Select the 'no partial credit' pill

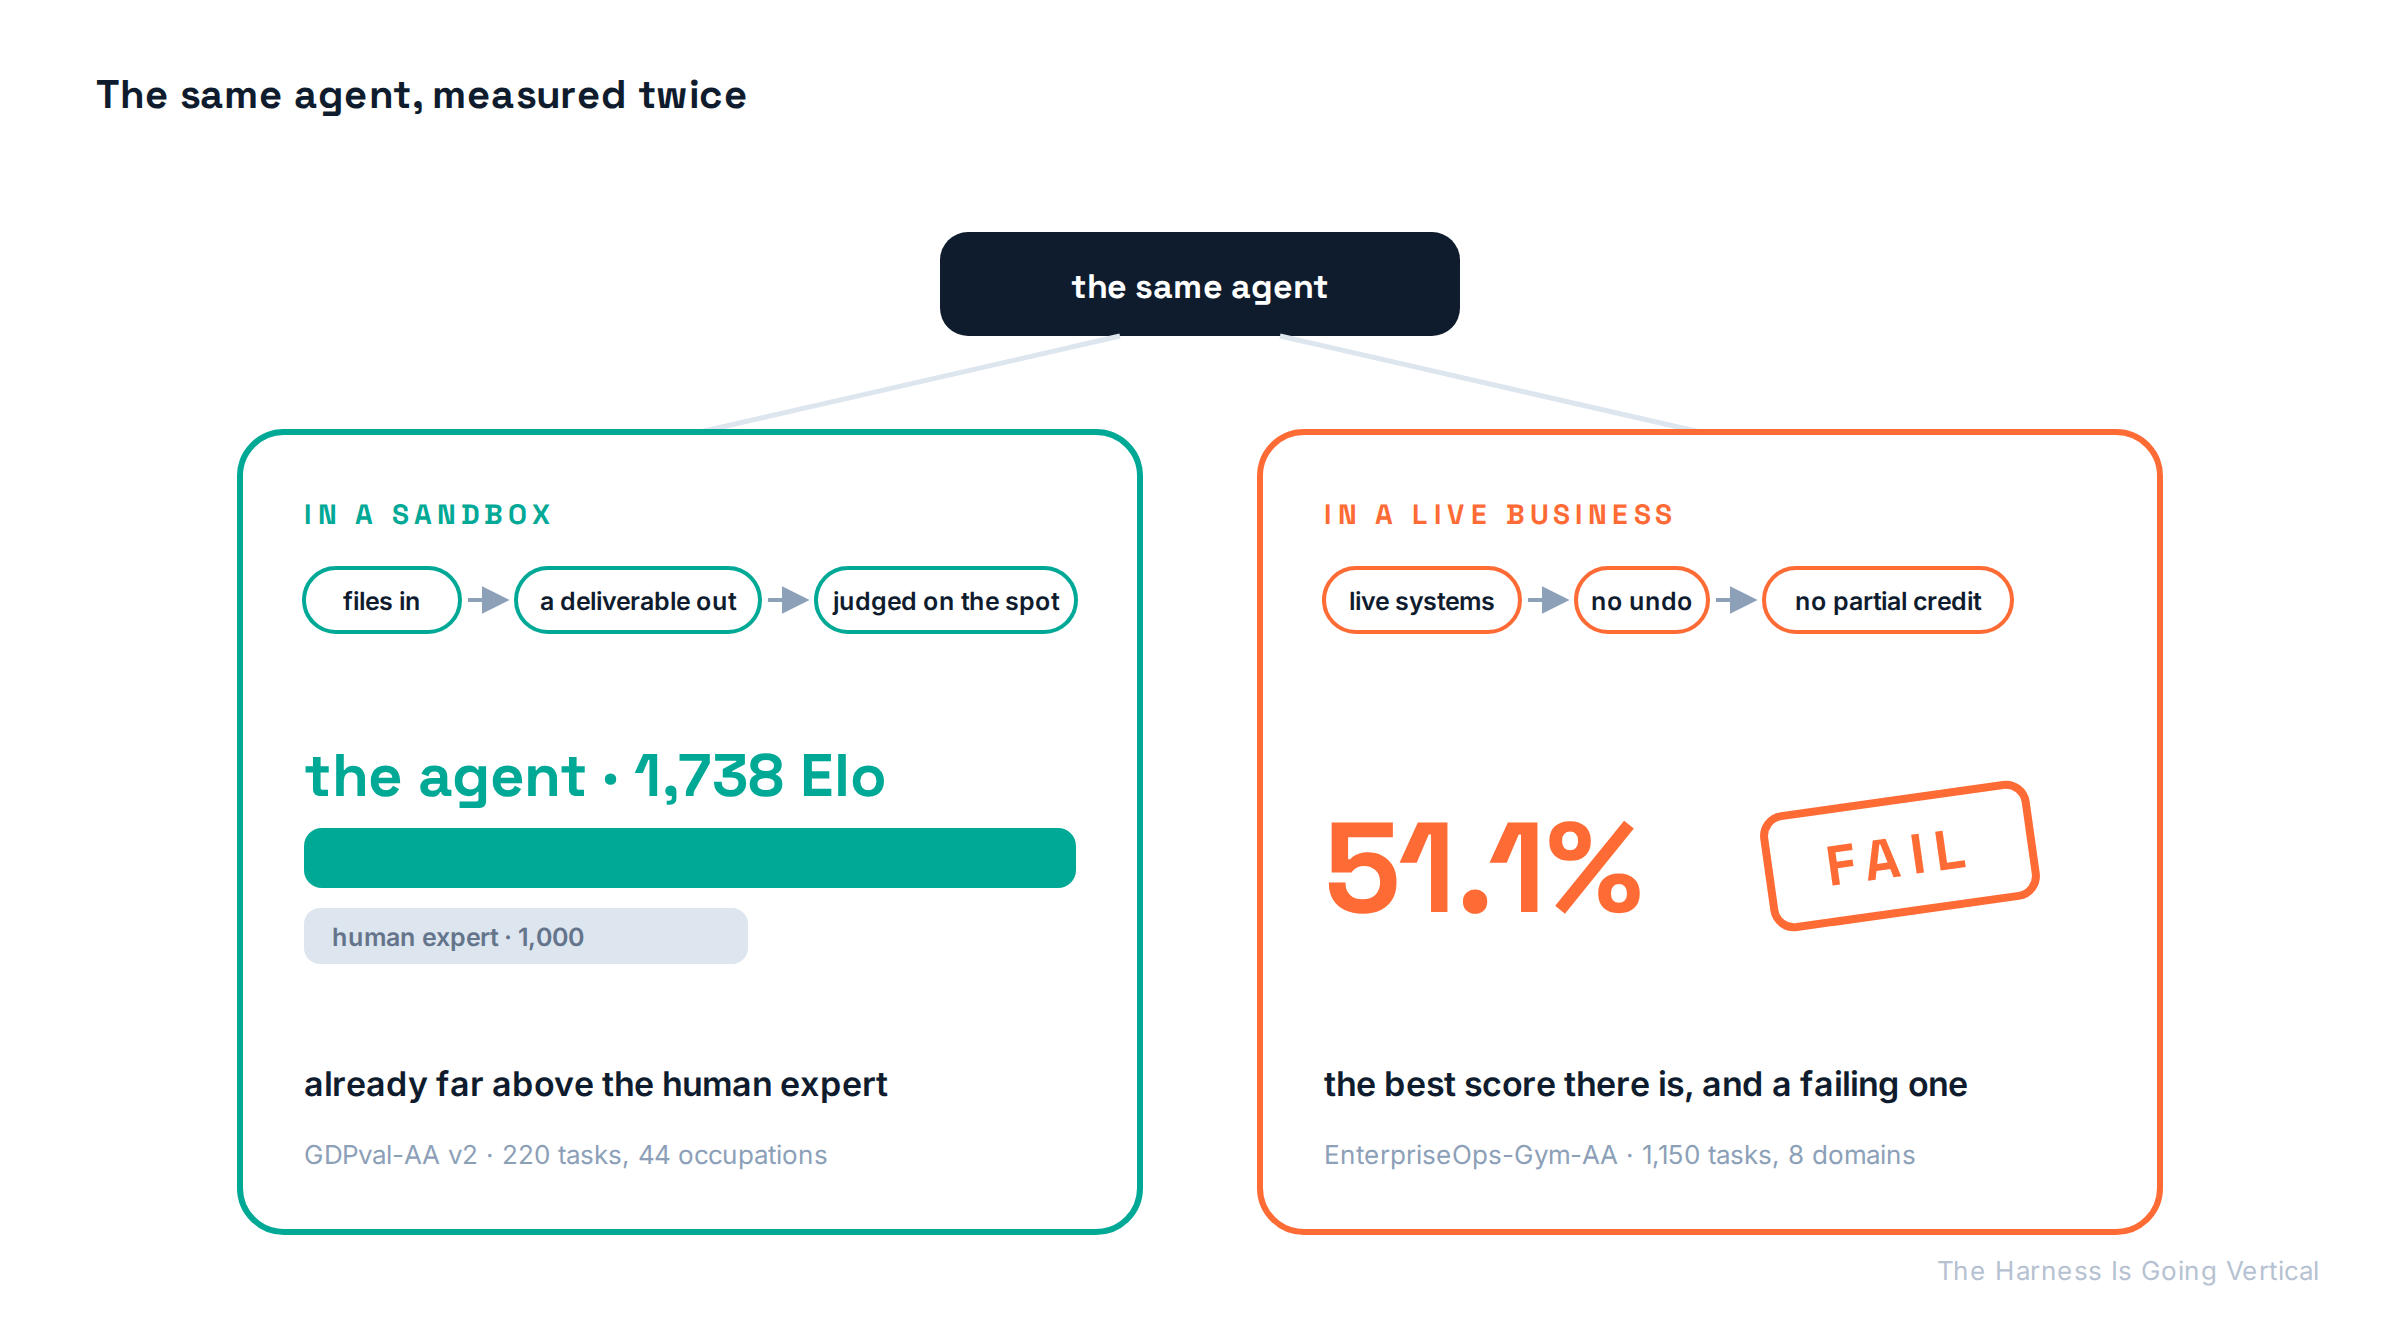pos(1888,600)
